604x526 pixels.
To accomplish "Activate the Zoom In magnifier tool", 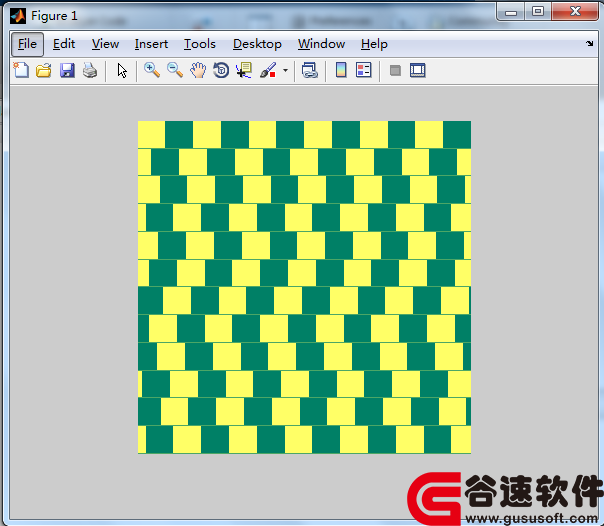I will 152,70.
